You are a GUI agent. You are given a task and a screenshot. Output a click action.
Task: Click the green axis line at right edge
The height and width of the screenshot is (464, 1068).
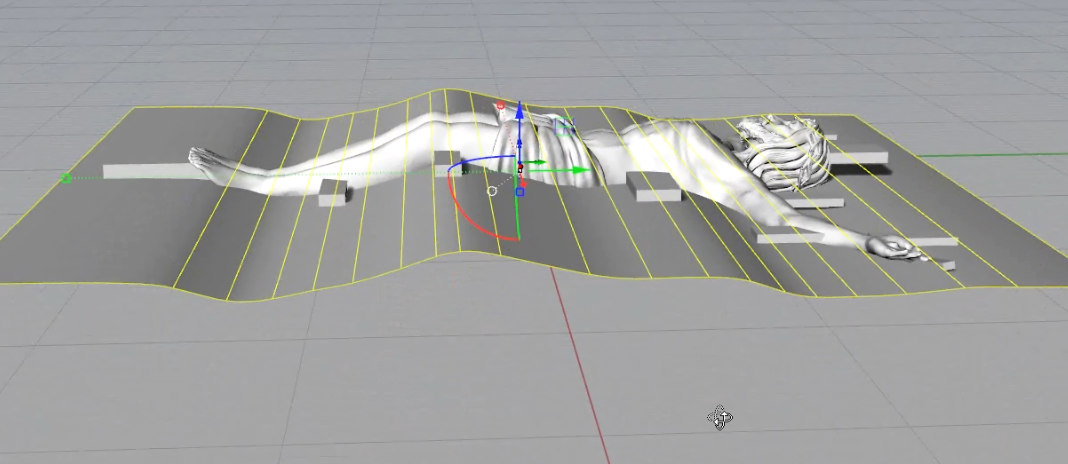(x=1000, y=155)
